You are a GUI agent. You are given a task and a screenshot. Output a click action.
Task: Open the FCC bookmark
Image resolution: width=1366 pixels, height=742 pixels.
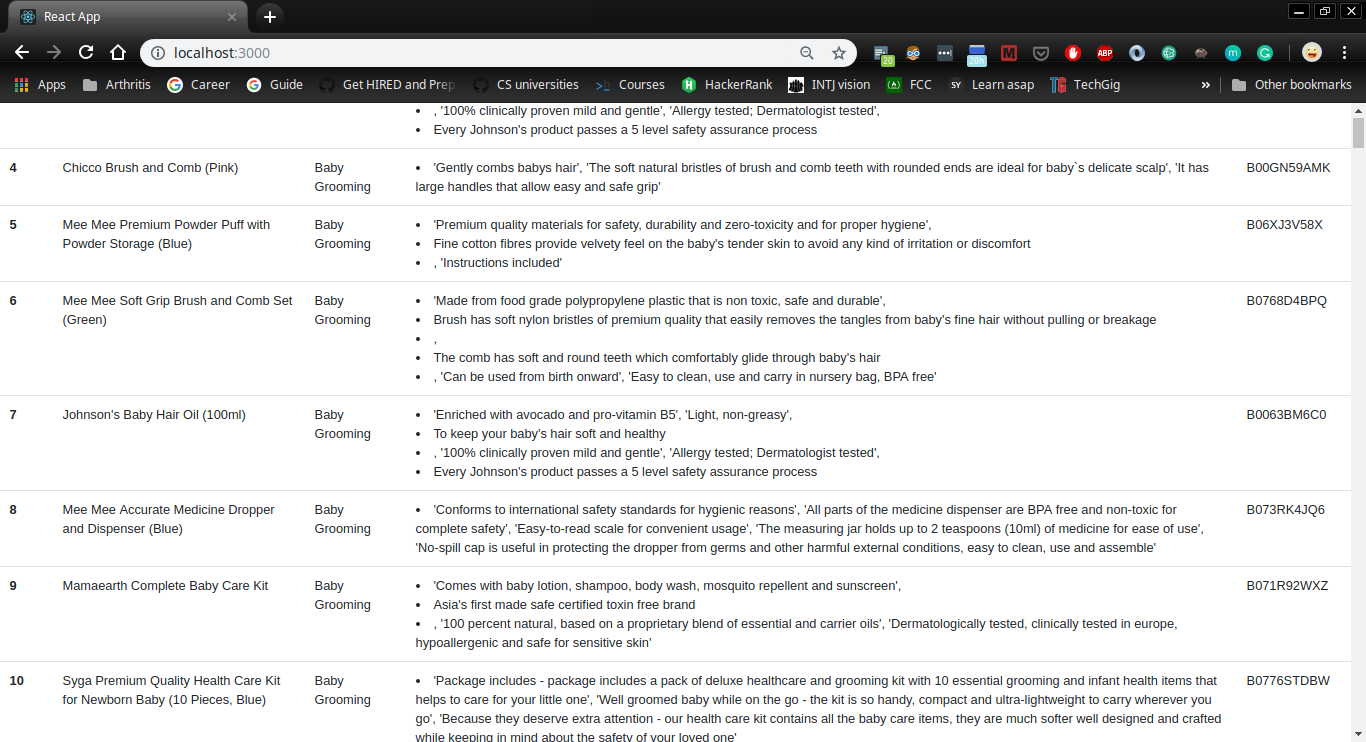[909, 85]
